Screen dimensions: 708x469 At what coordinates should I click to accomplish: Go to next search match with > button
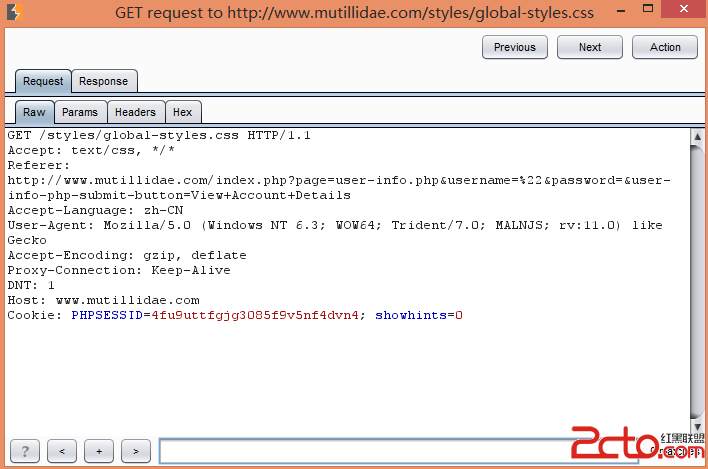pyautogui.click(x=136, y=451)
